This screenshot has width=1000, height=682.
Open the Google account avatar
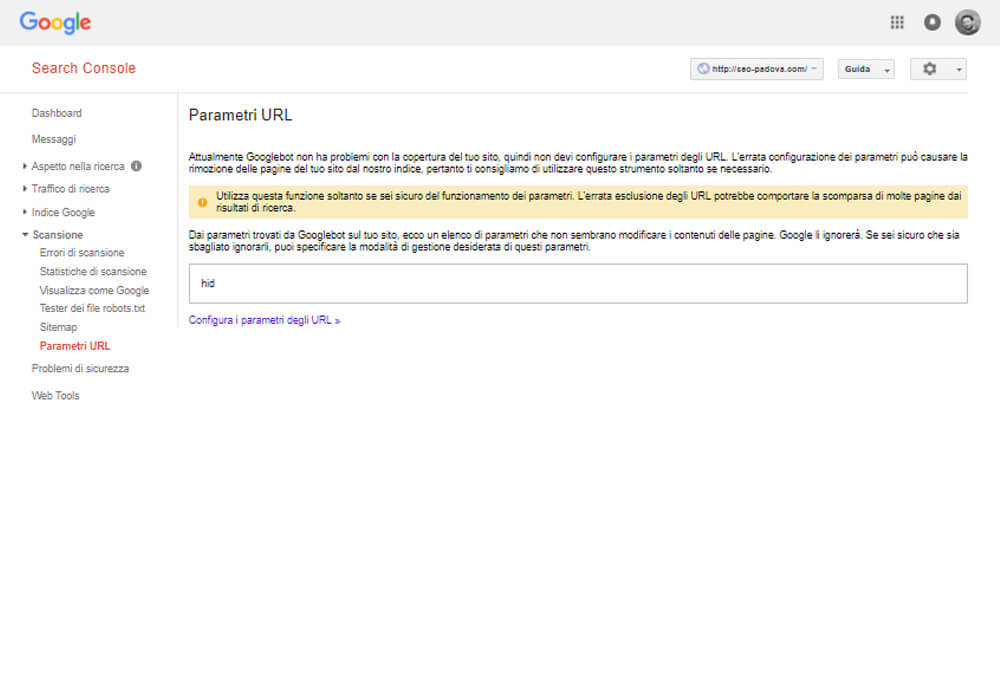(967, 23)
